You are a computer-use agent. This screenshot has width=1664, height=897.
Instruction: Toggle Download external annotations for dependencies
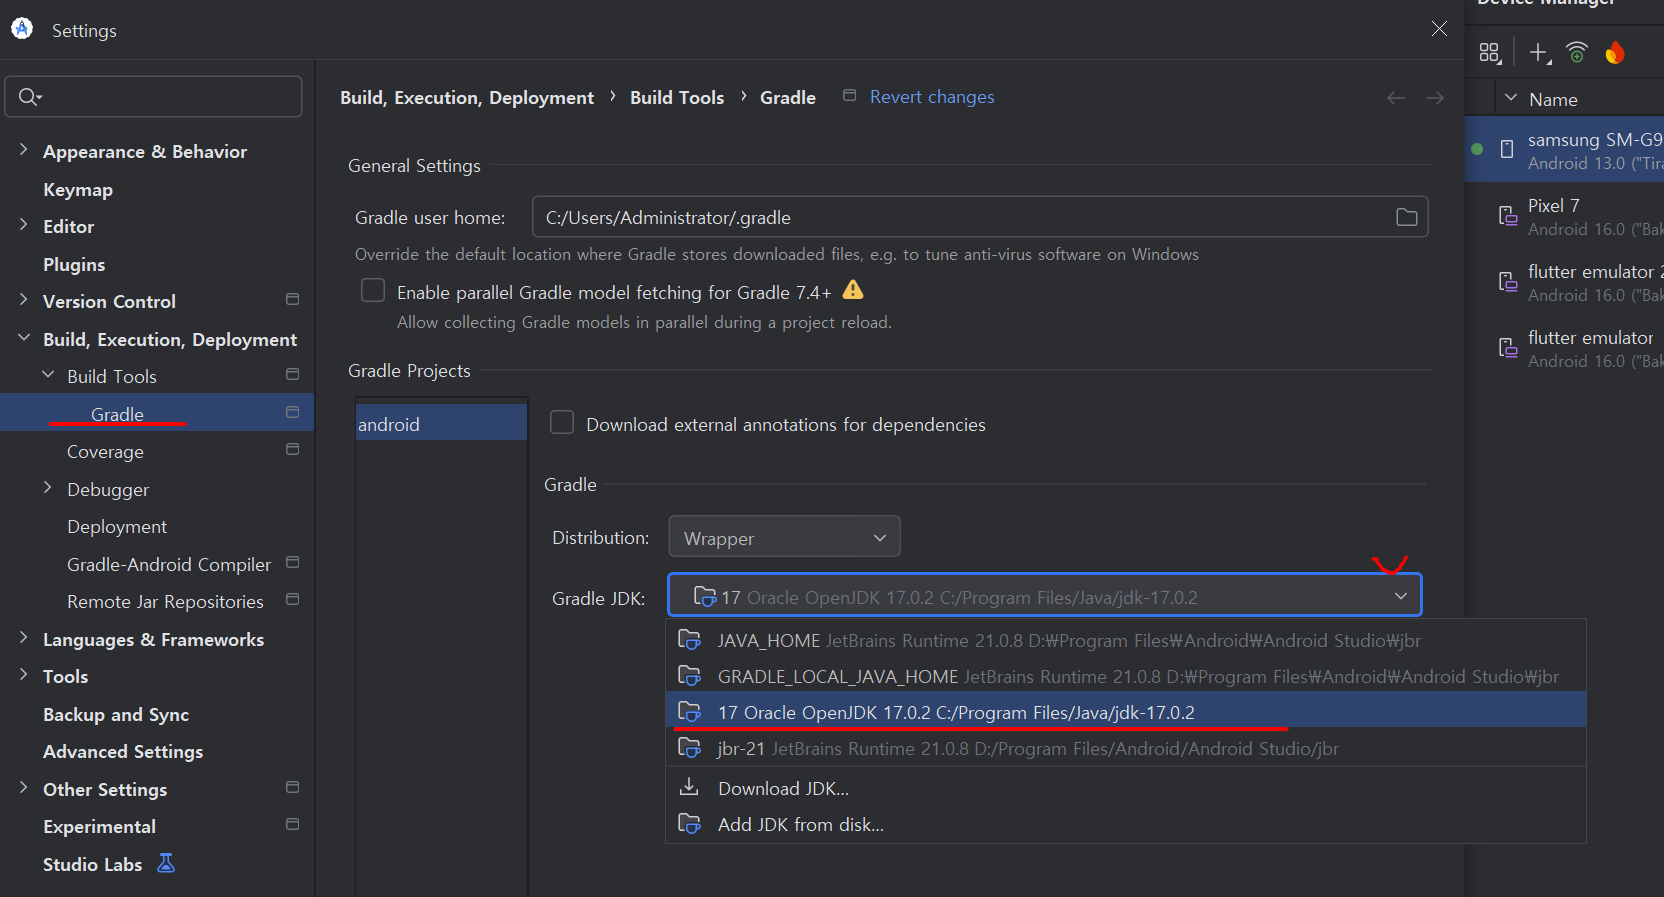tap(562, 423)
